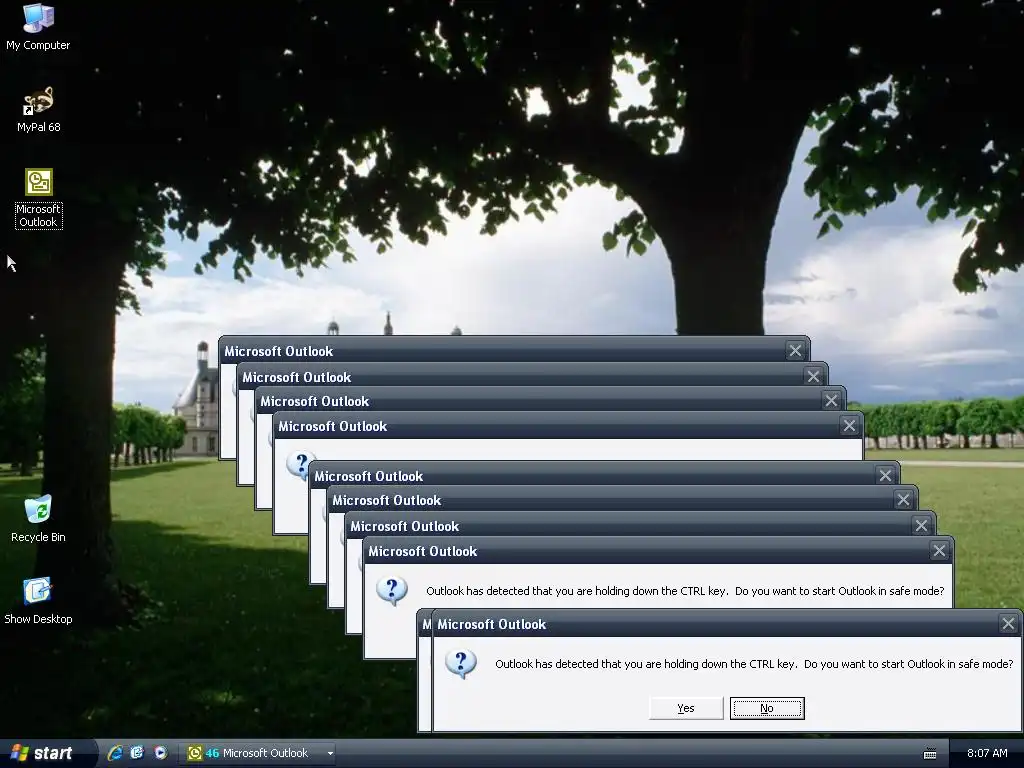Screen dimensions: 1024x768
Task: Select the Microsoft Outlook desktop icon
Action: (39, 198)
